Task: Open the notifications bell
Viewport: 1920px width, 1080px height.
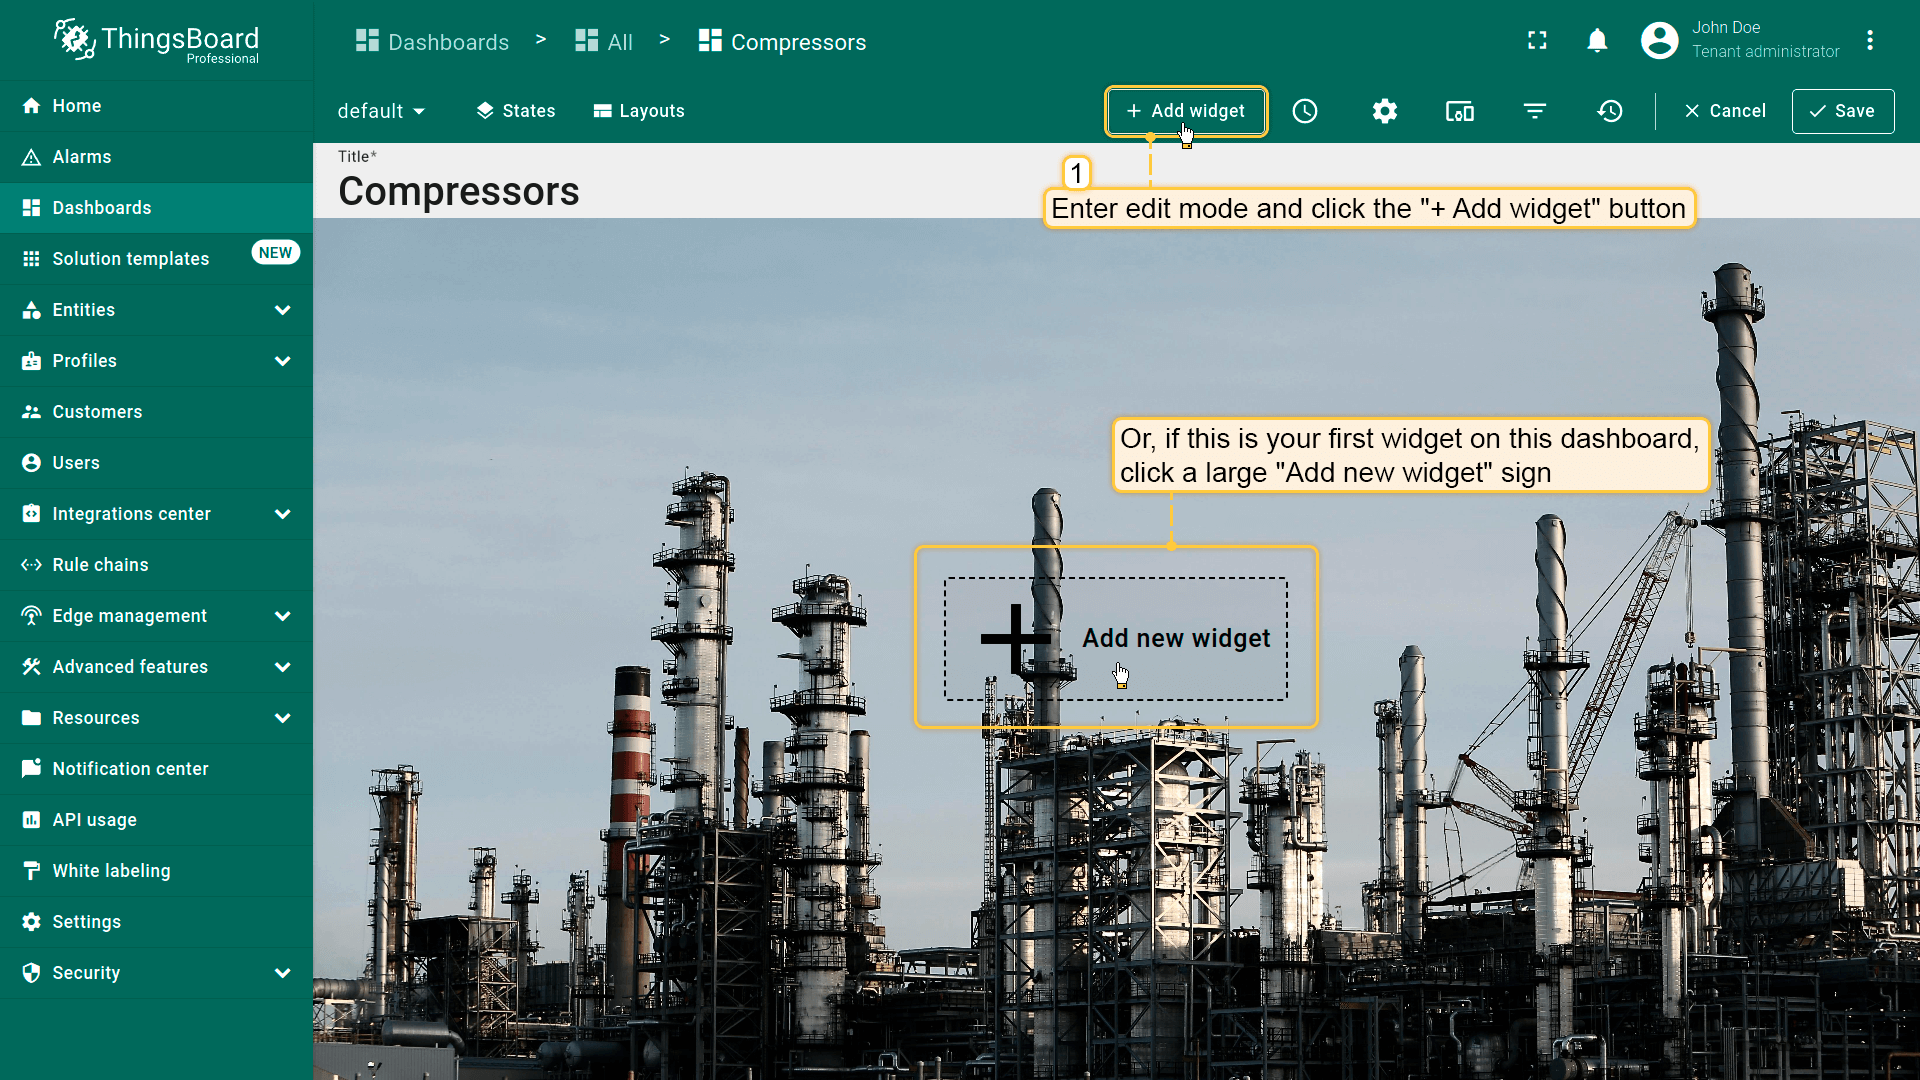Action: 1597,40
